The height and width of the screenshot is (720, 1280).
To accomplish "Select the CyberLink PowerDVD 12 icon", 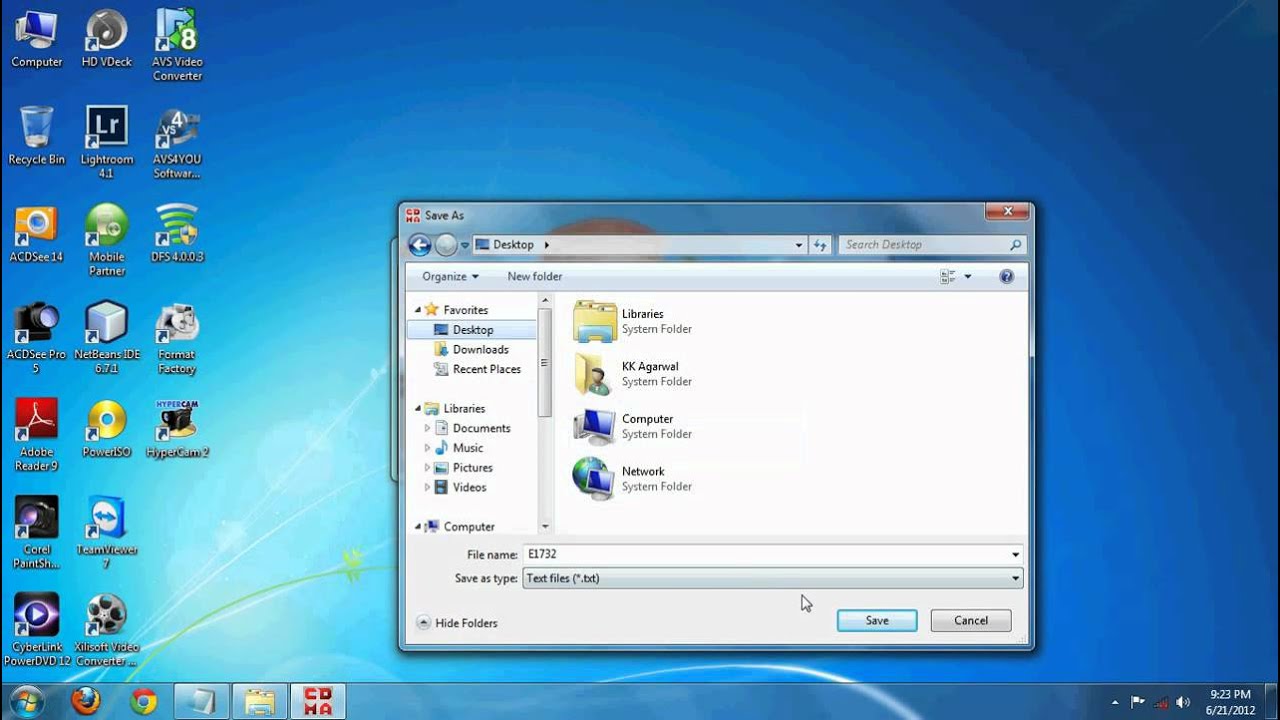I will coord(36,630).
